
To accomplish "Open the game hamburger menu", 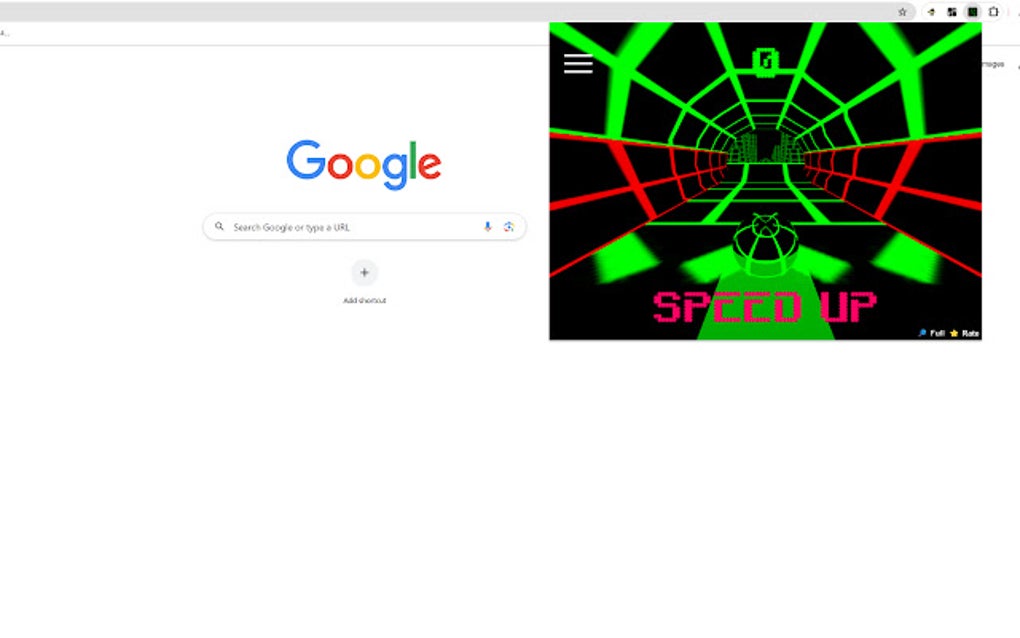I will click(x=578, y=64).
